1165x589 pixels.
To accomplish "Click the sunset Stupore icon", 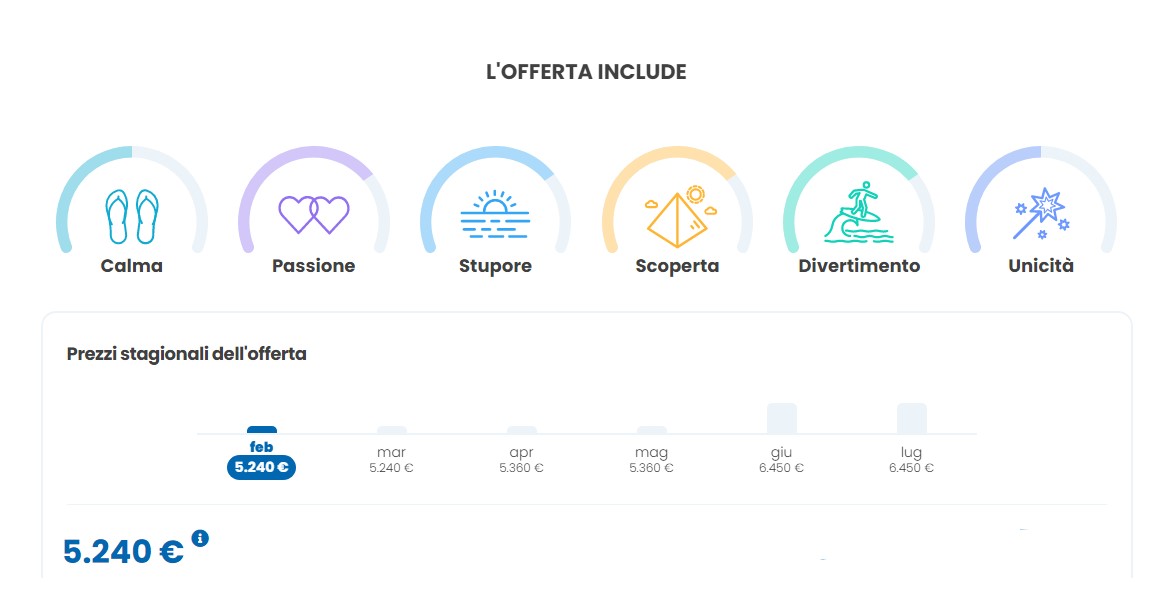I will click(x=495, y=215).
